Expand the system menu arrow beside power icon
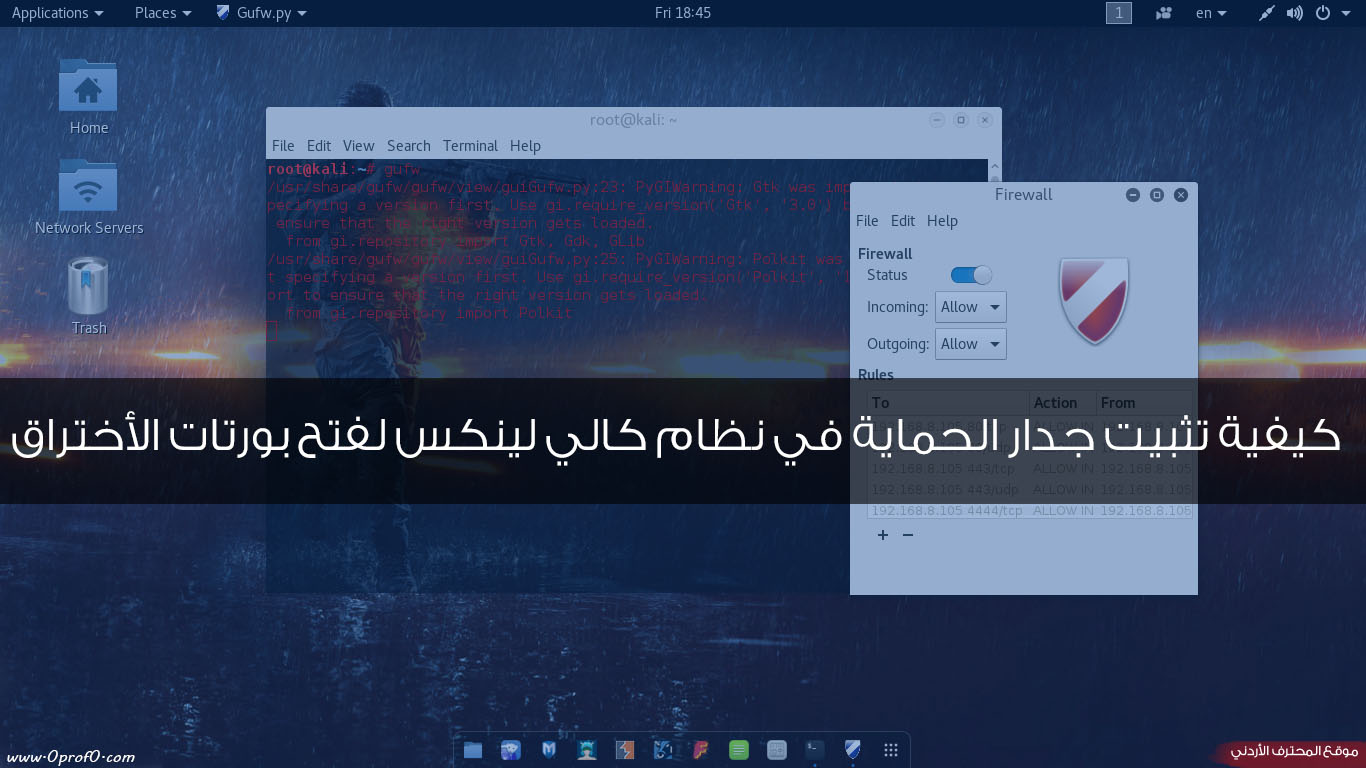The width and height of the screenshot is (1366, 768). pos(1346,13)
